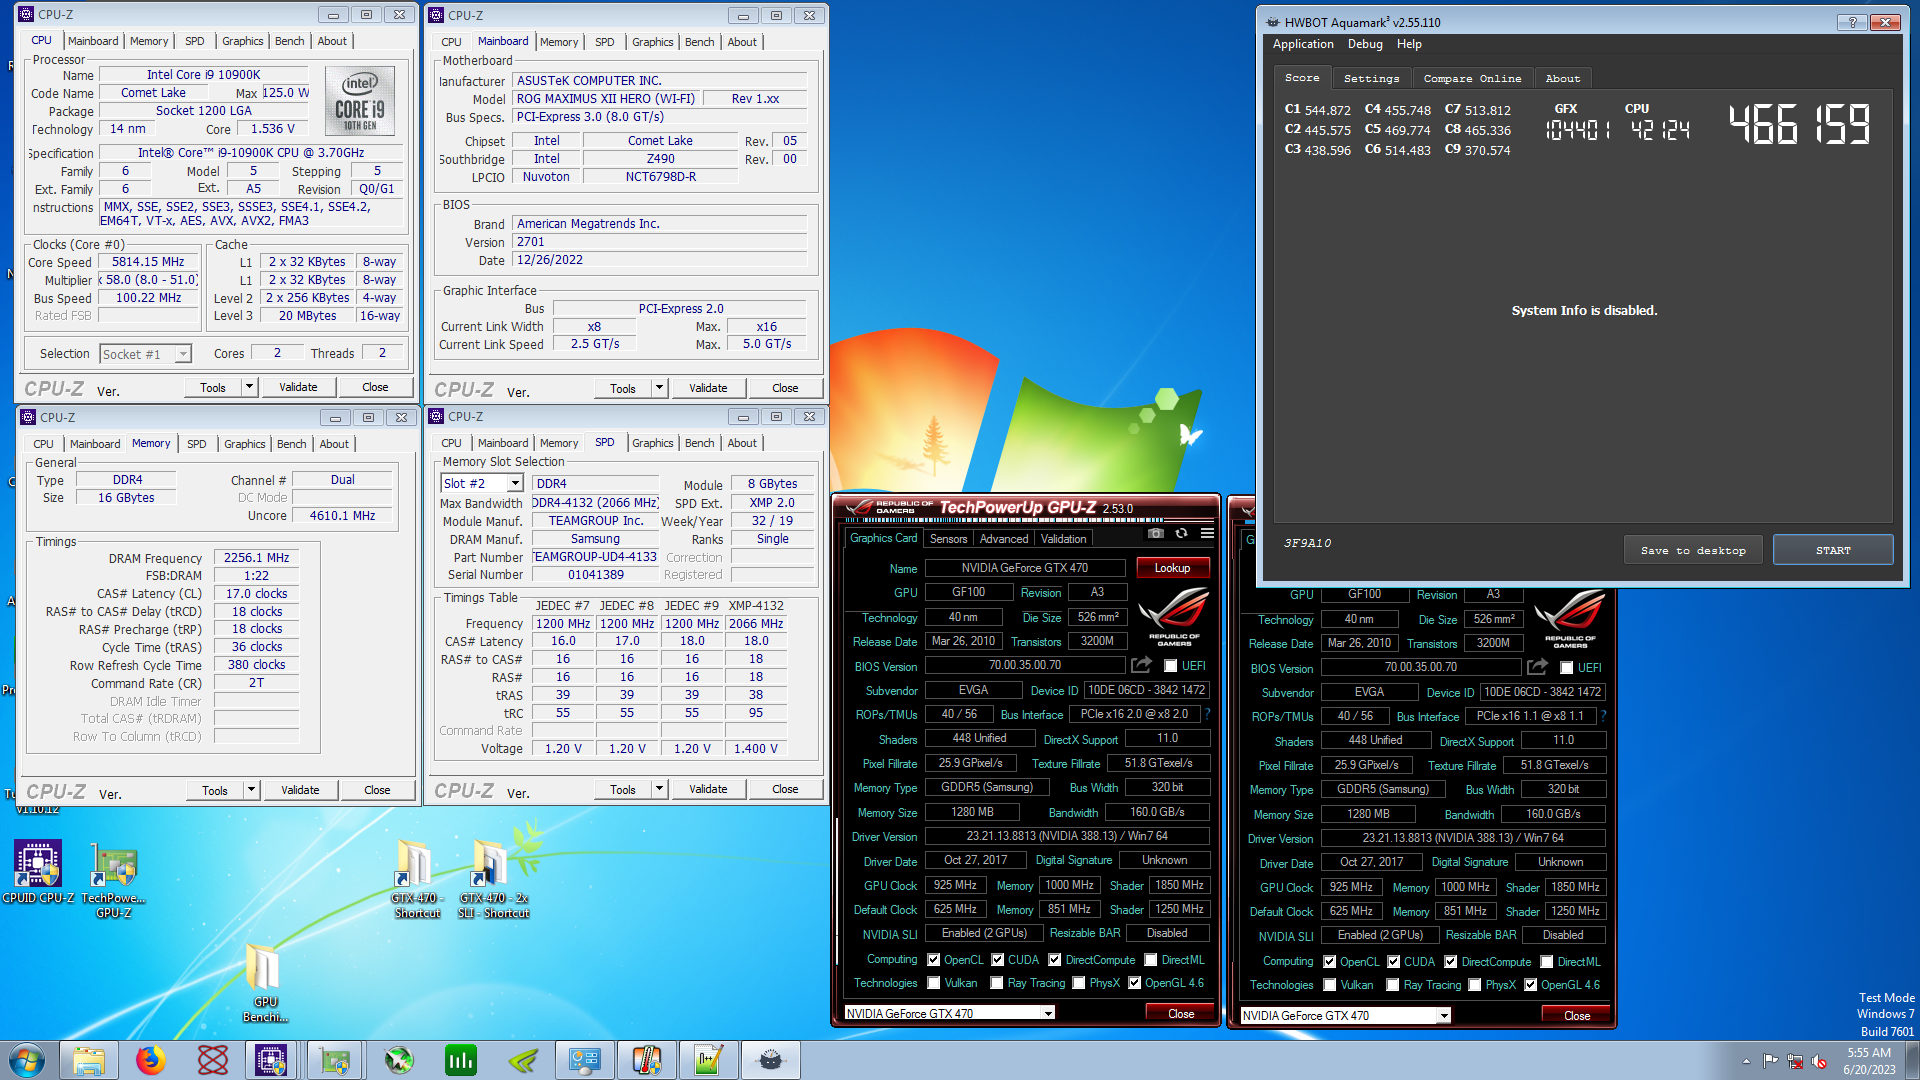The width and height of the screenshot is (1920, 1080).
Task: Click Bus Interface question mark in left GPU-Z
Action: pos(1207,714)
